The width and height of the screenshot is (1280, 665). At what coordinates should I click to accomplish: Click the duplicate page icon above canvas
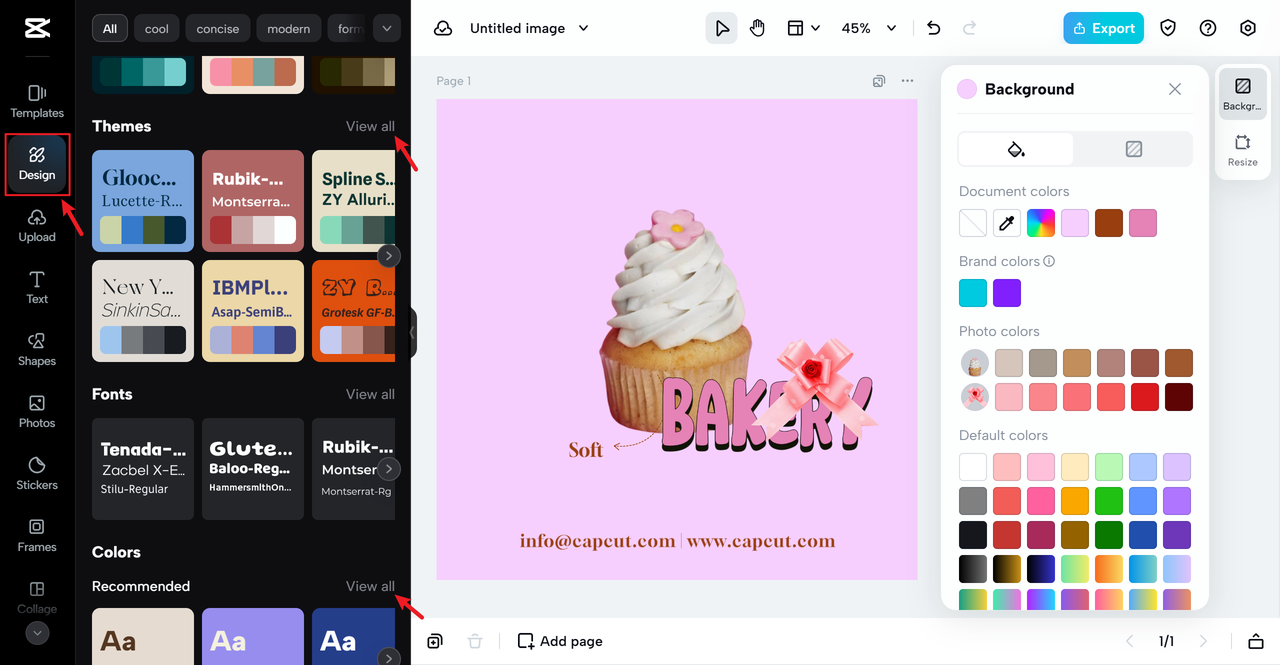(x=878, y=81)
